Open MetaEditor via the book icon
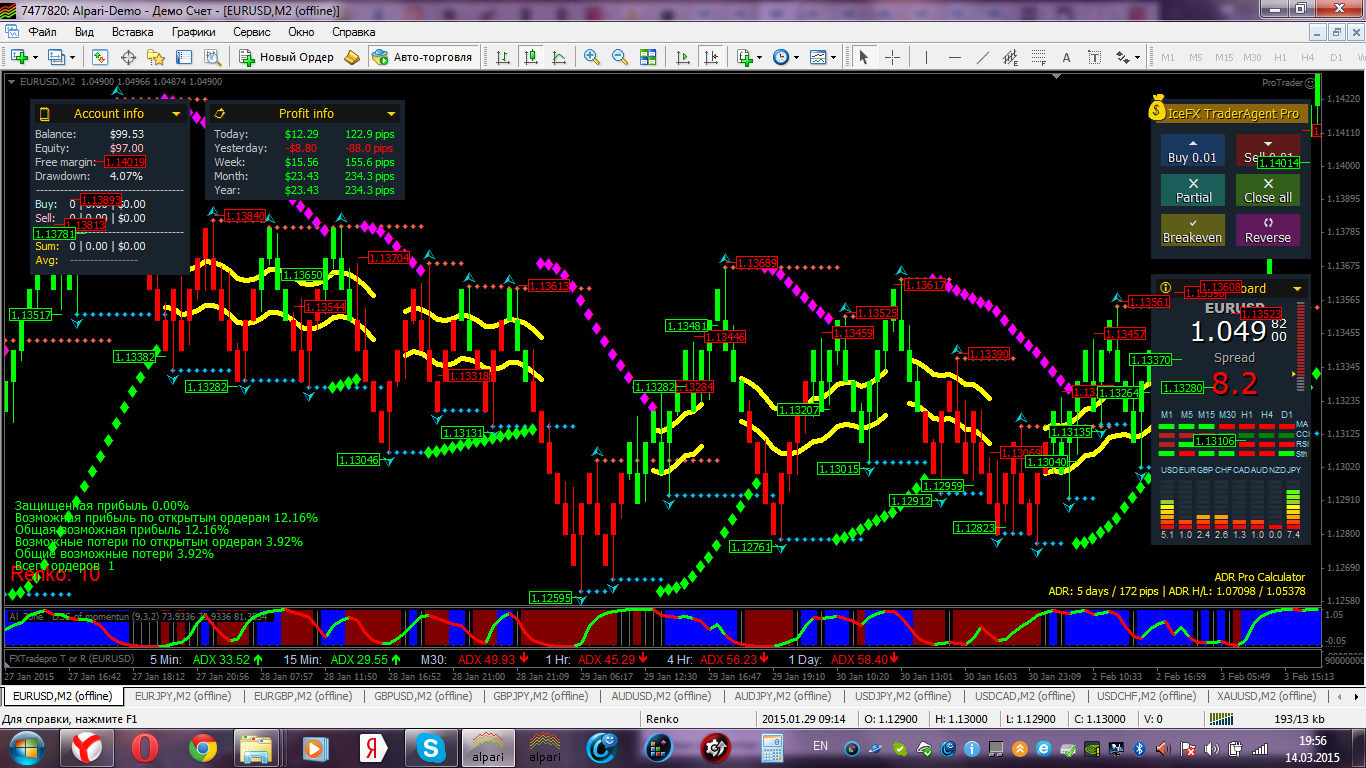 coord(352,57)
